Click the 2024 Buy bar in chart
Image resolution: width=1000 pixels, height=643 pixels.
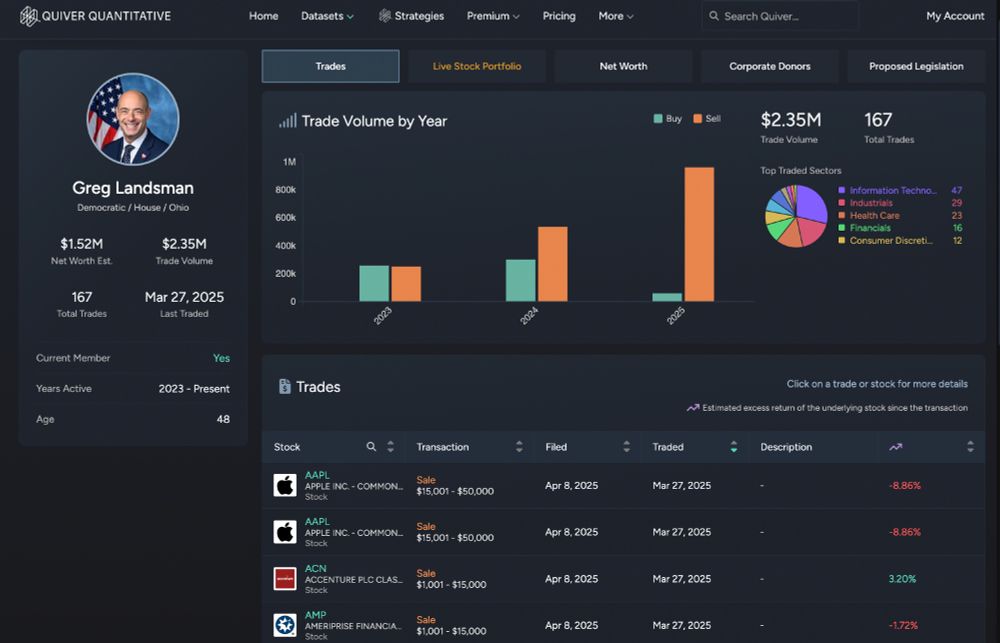(520, 280)
